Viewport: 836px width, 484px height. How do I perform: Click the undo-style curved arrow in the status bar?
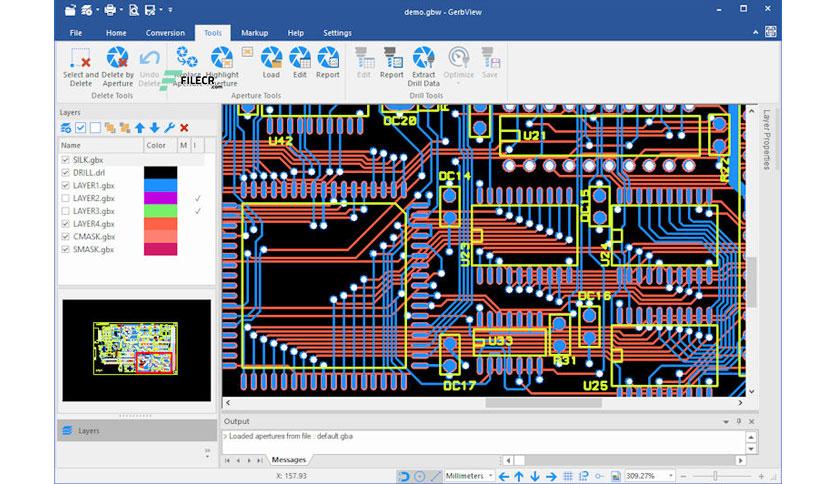[404, 476]
